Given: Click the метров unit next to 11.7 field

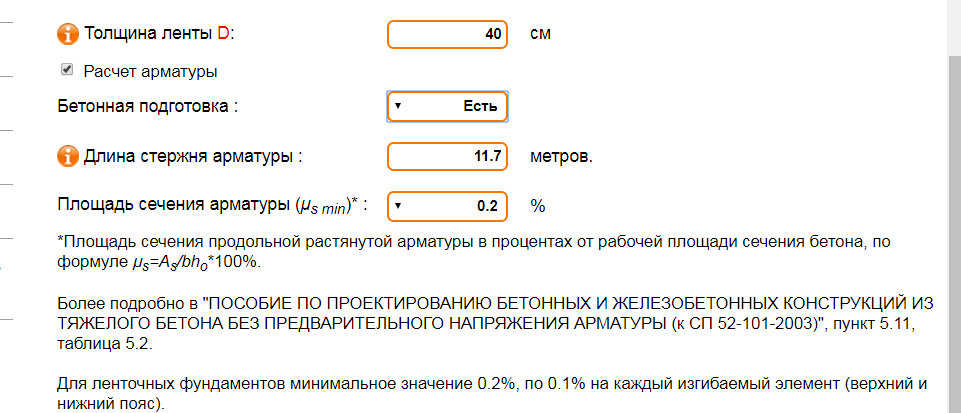Looking at the screenshot, I should point(561,157).
